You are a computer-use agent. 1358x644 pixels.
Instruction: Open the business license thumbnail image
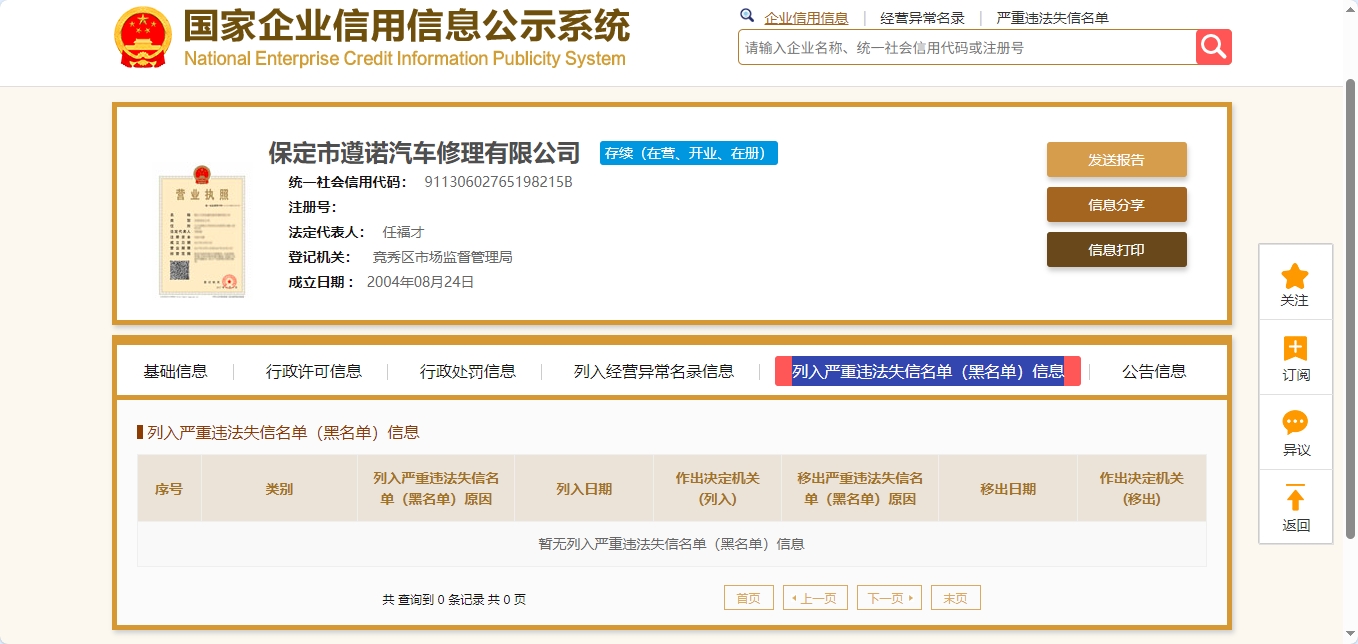tap(202, 232)
